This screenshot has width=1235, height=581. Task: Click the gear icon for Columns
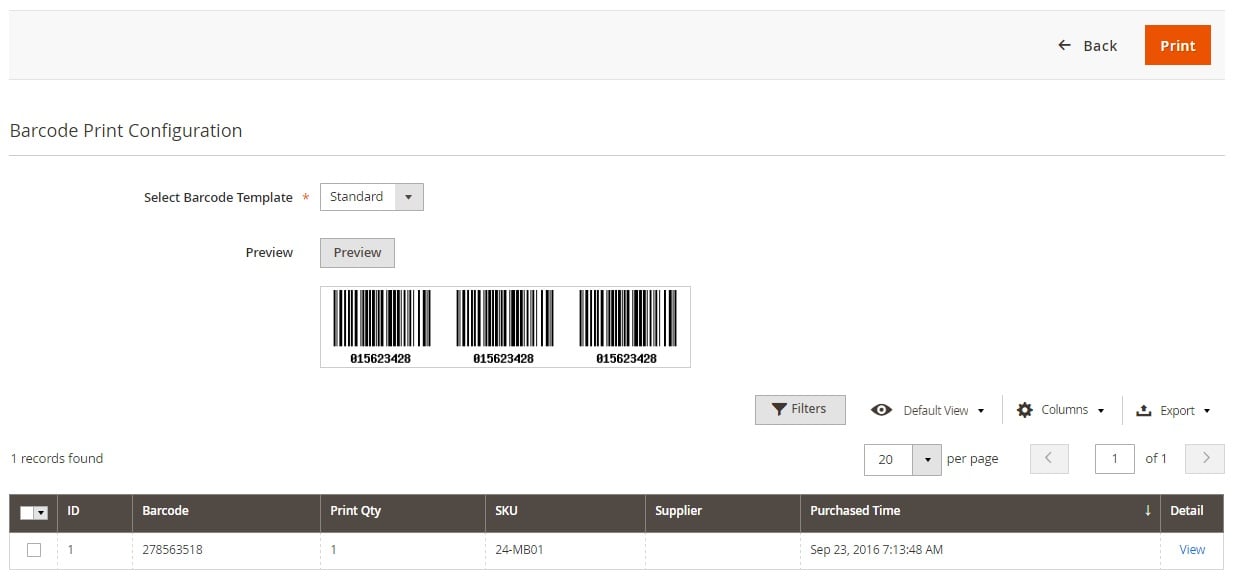click(1025, 410)
